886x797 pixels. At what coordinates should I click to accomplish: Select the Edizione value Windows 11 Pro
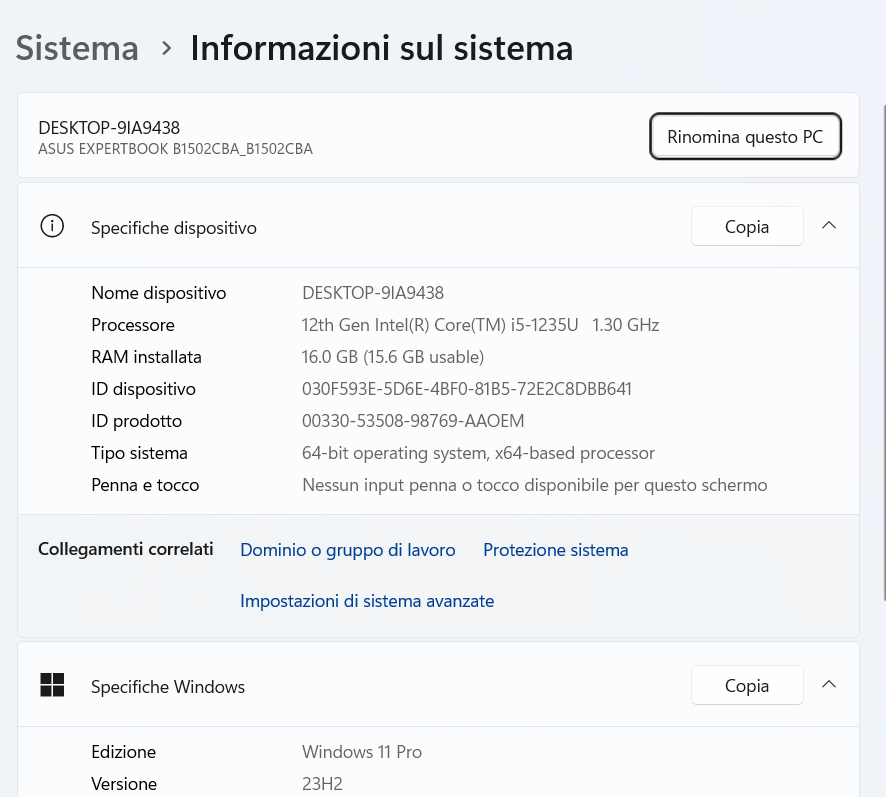point(362,752)
